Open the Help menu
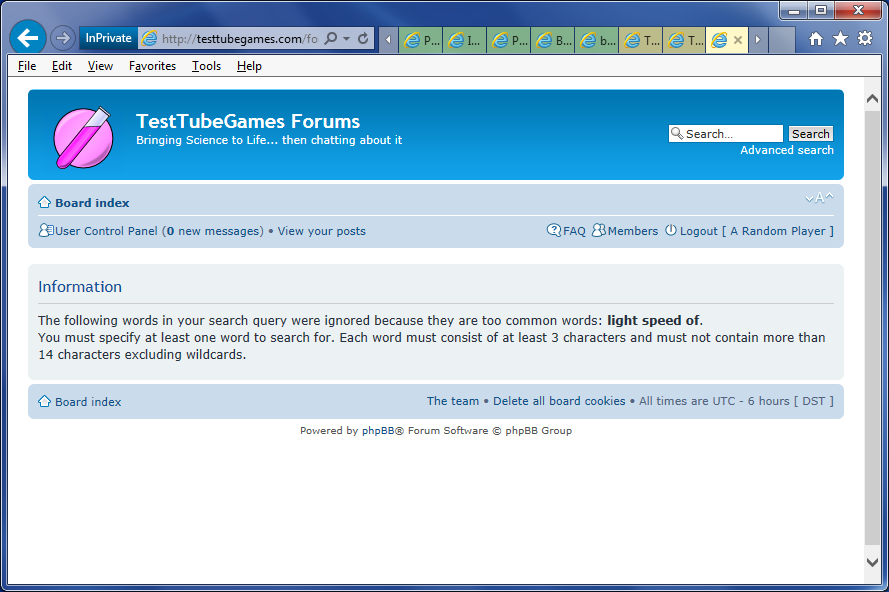This screenshot has height=592, width=889. pyautogui.click(x=249, y=66)
